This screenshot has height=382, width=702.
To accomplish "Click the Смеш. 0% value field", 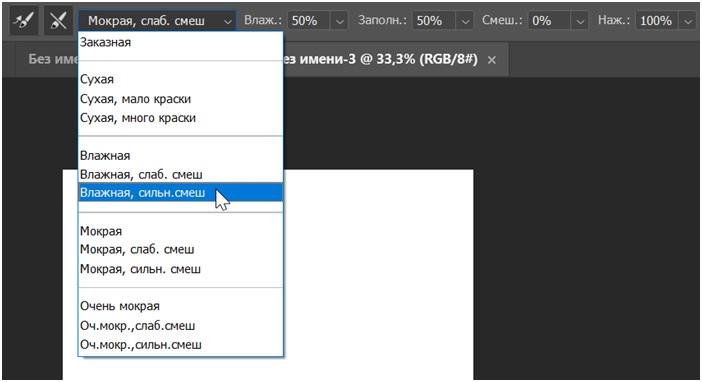I will point(550,21).
